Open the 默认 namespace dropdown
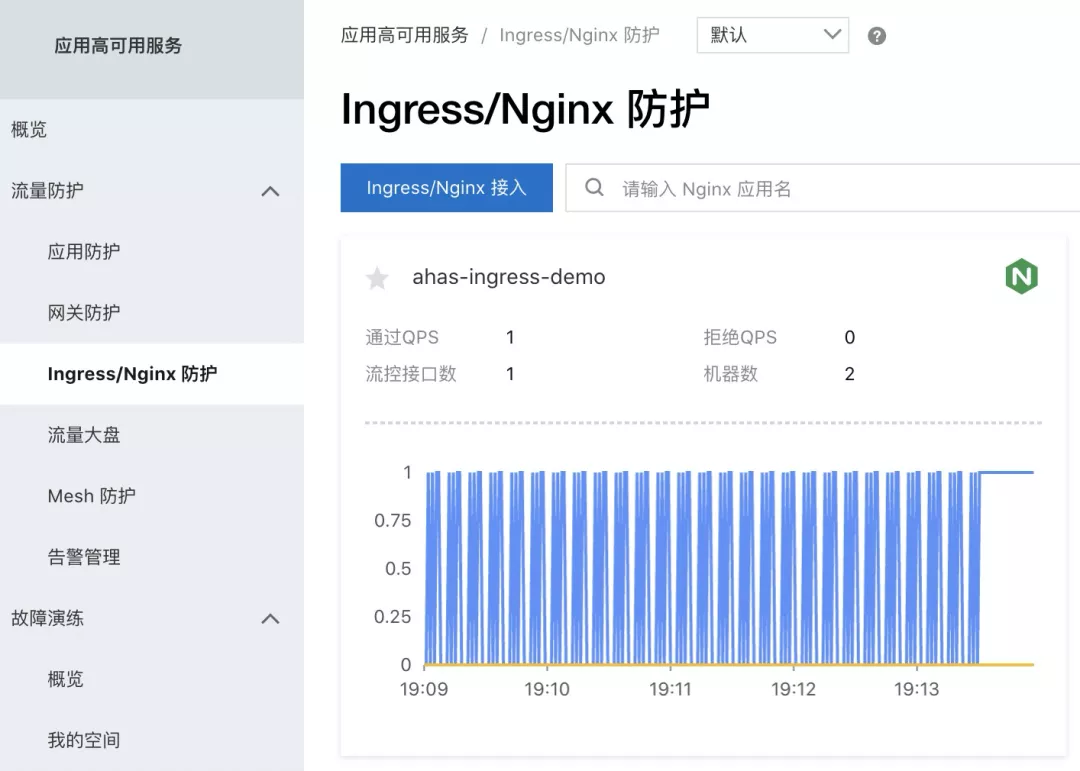This screenshot has height=771, width=1080. [x=772, y=35]
